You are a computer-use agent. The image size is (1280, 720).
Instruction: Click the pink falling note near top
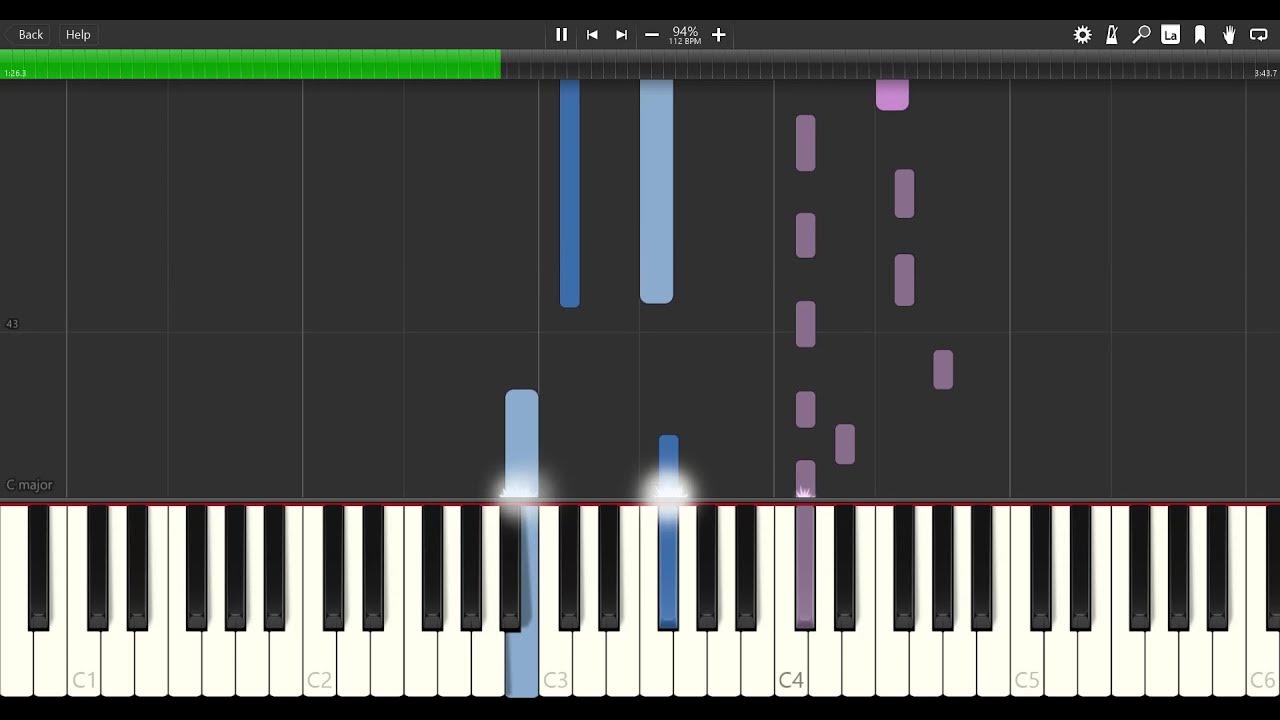coord(892,95)
